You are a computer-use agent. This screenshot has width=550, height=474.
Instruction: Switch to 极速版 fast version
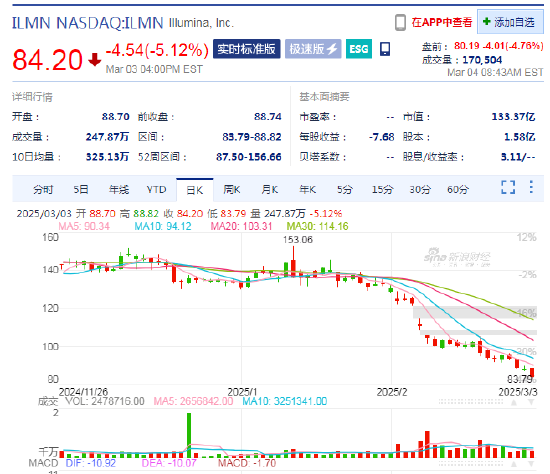[x=313, y=49]
